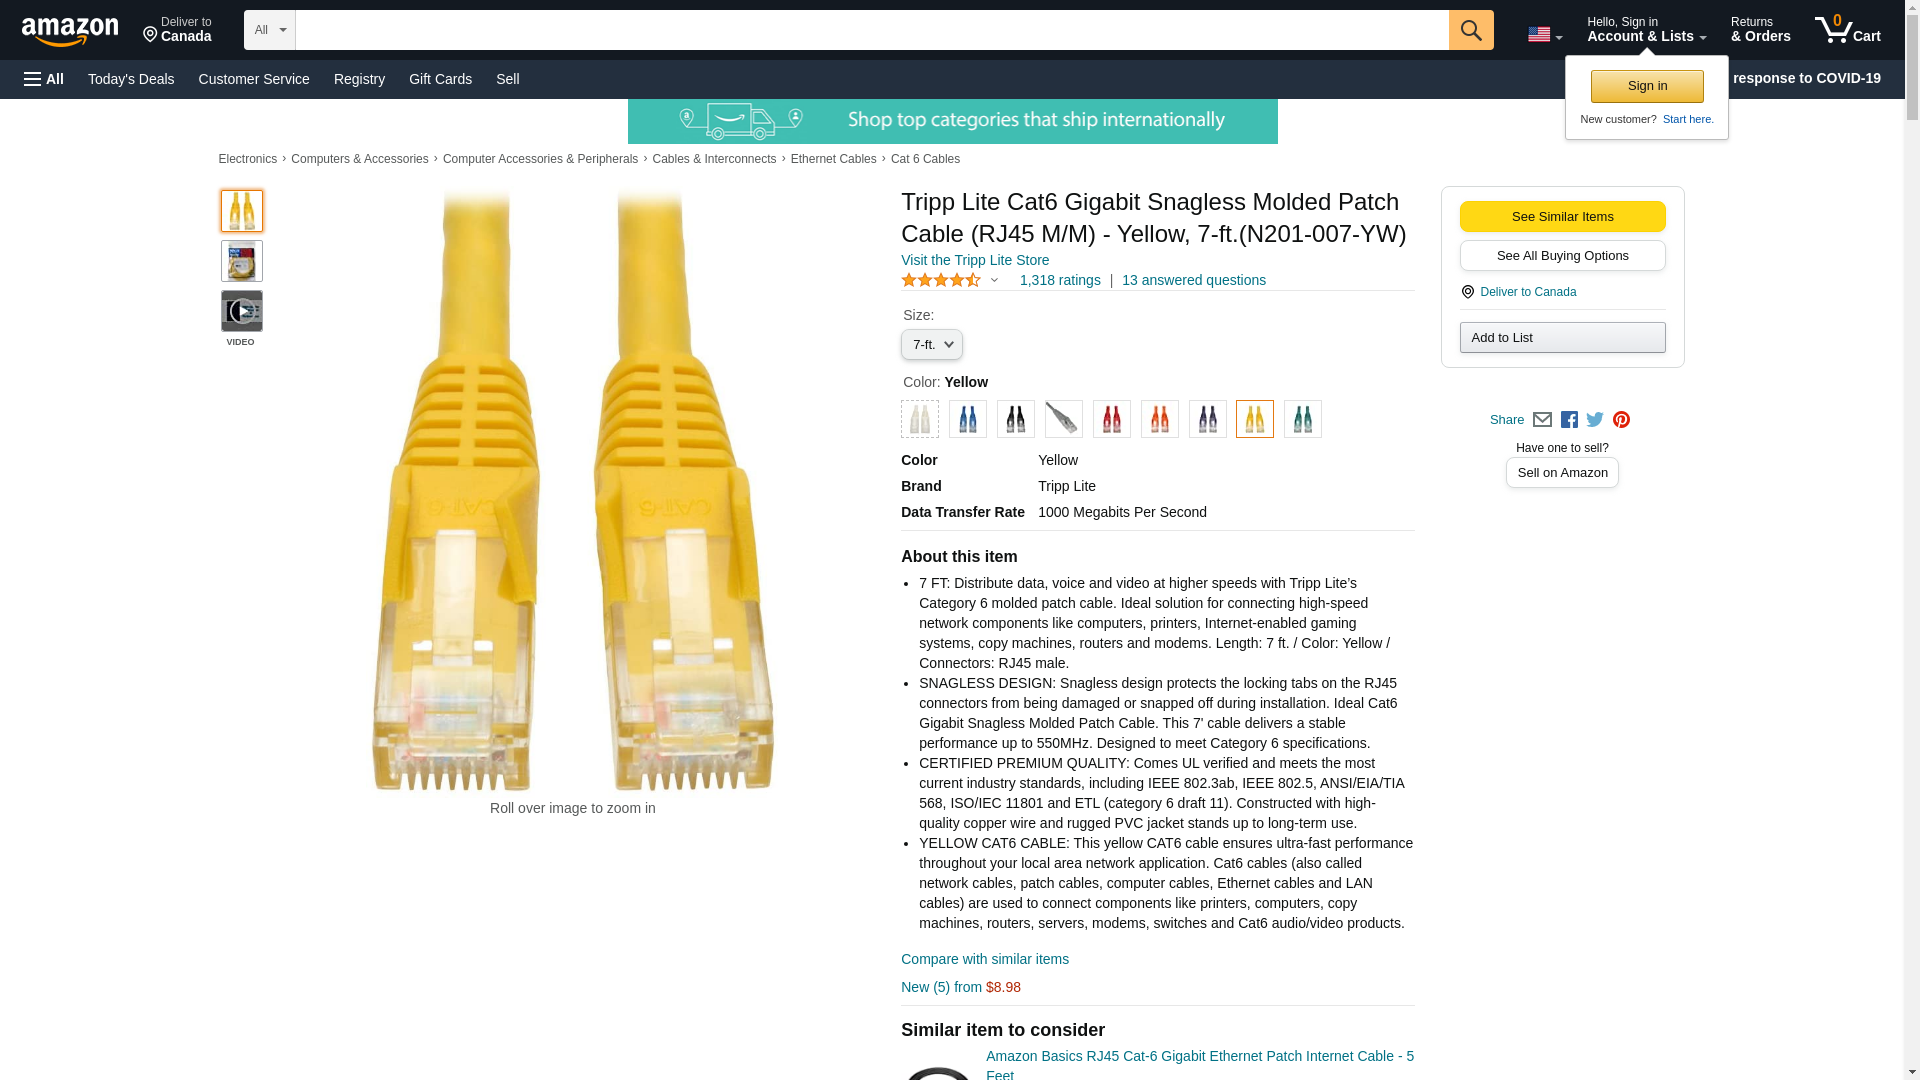Image resolution: width=1920 pixels, height=1080 pixels.
Task: Expand star rating breakdown chevron
Action: pyautogui.click(x=994, y=281)
